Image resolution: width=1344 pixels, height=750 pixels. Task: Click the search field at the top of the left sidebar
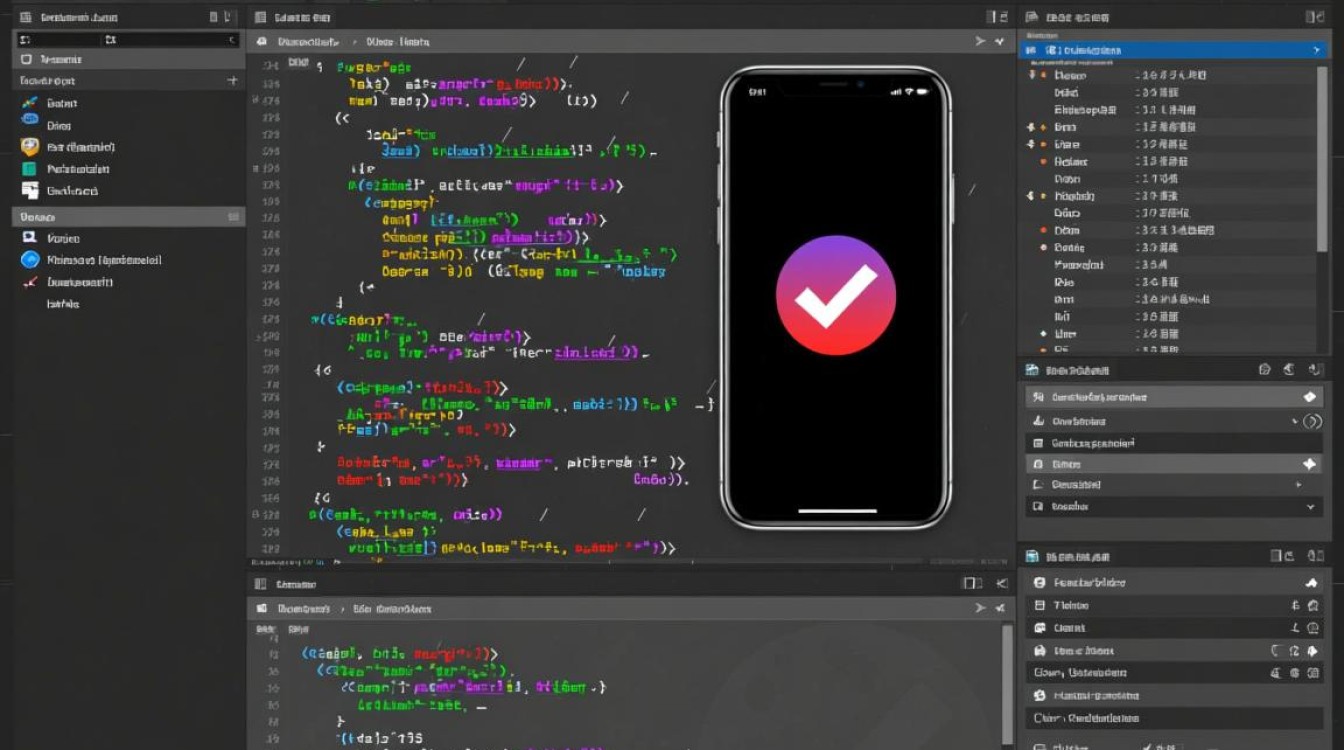click(60, 39)
